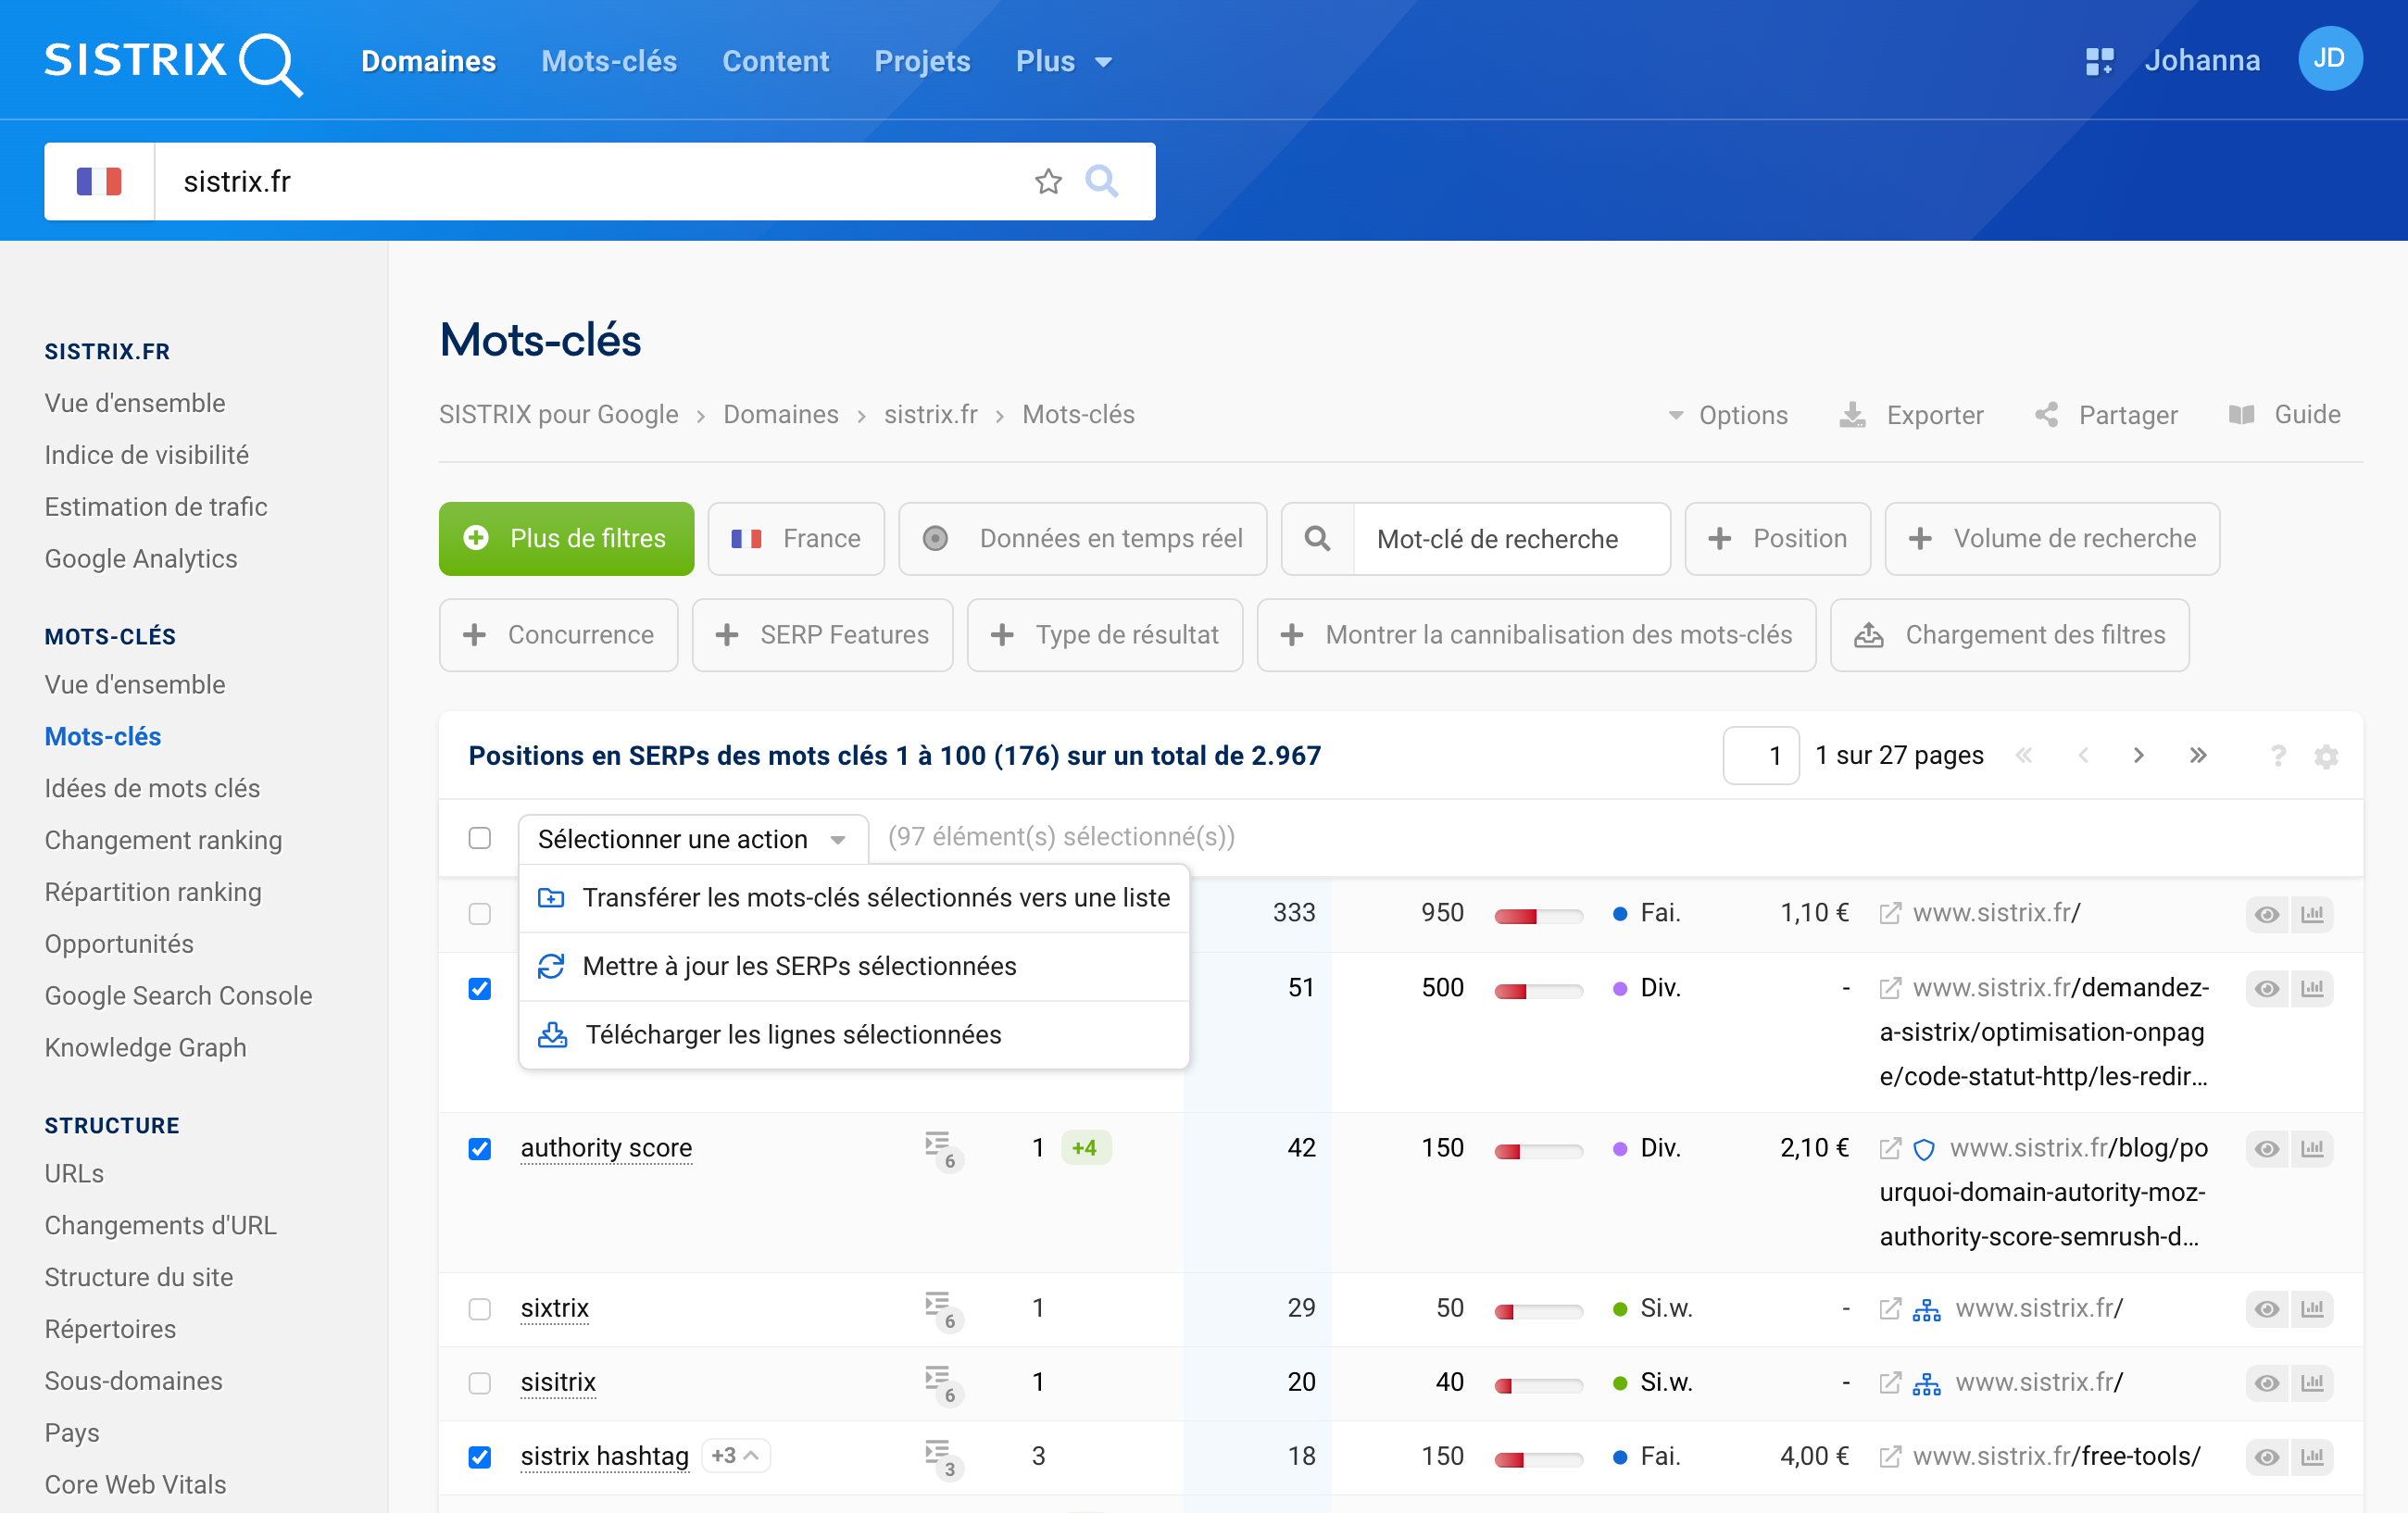The image size is (2408, 1513).
Task: Uncheck the sistrix hashtag row checkbox
Action: [480, 1457]
